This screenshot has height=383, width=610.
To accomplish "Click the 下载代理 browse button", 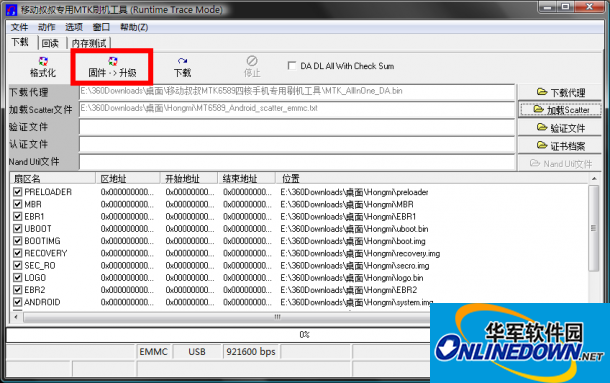I will [560, 93].
